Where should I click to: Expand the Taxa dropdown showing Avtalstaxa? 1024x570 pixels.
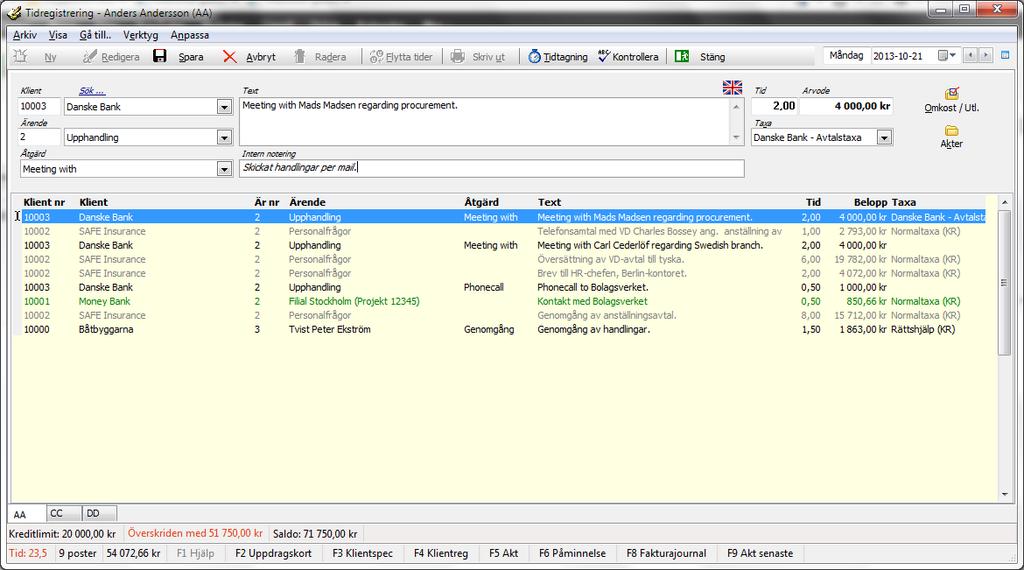tap(884, 138)
